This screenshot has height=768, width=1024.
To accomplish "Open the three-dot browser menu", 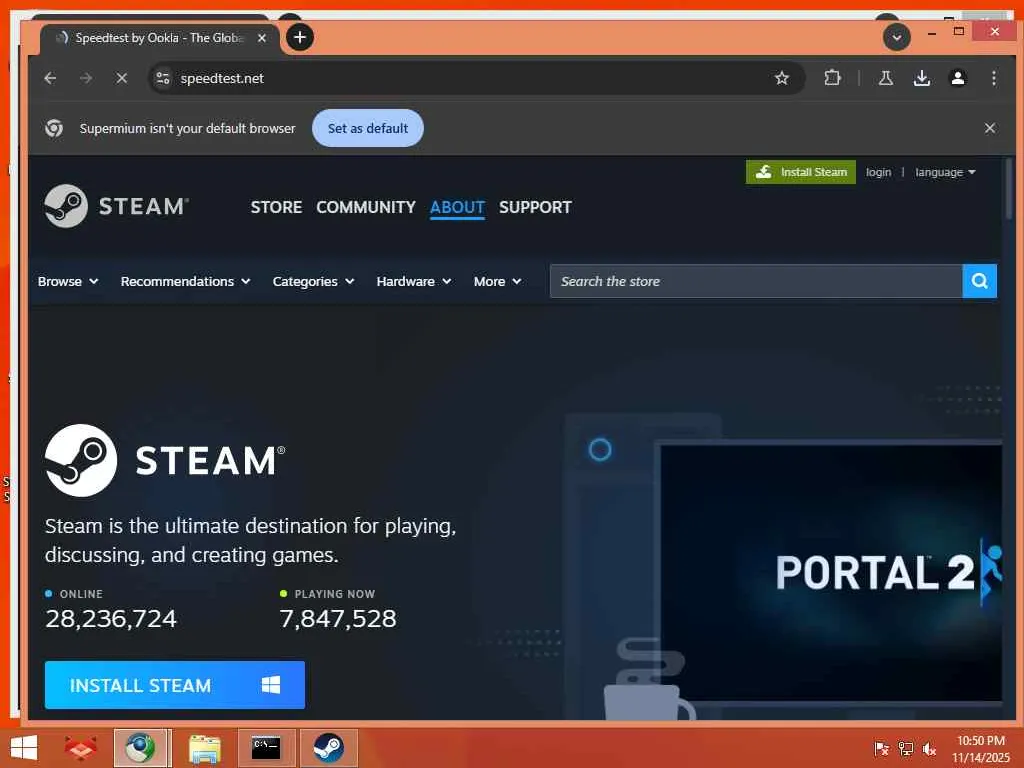I will pyautogui.click(x=993, y=78).
